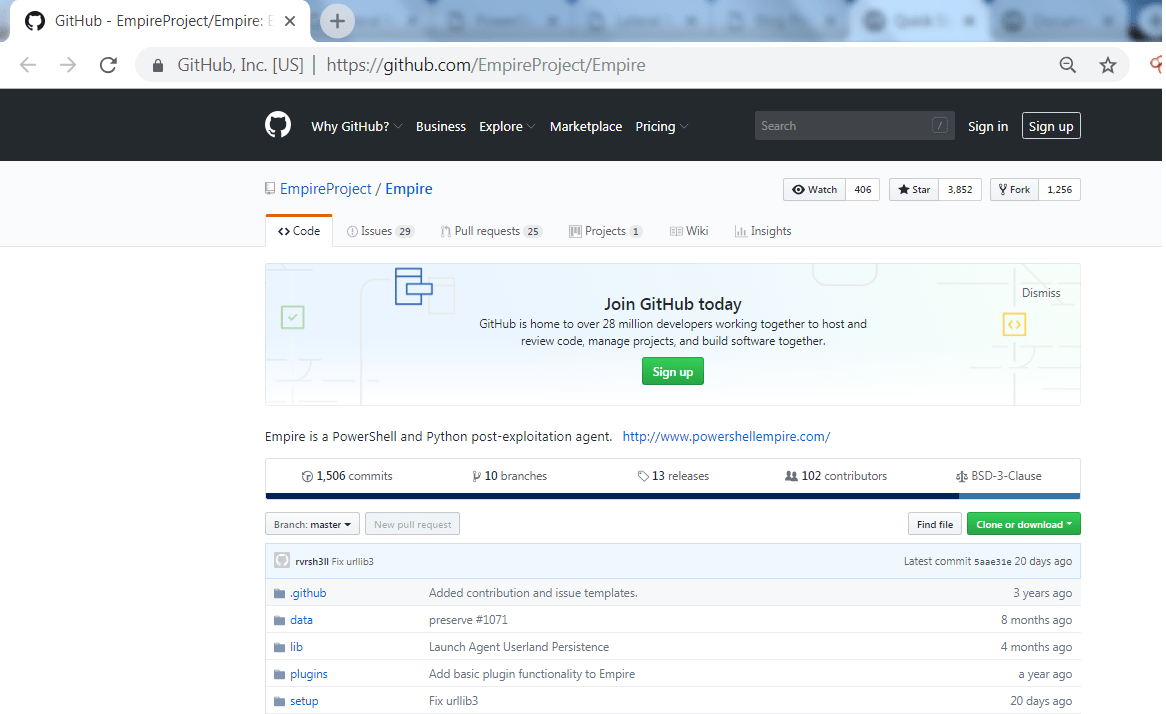
Task: Reload the page with the refresh icon
Action: pos(108,65)
